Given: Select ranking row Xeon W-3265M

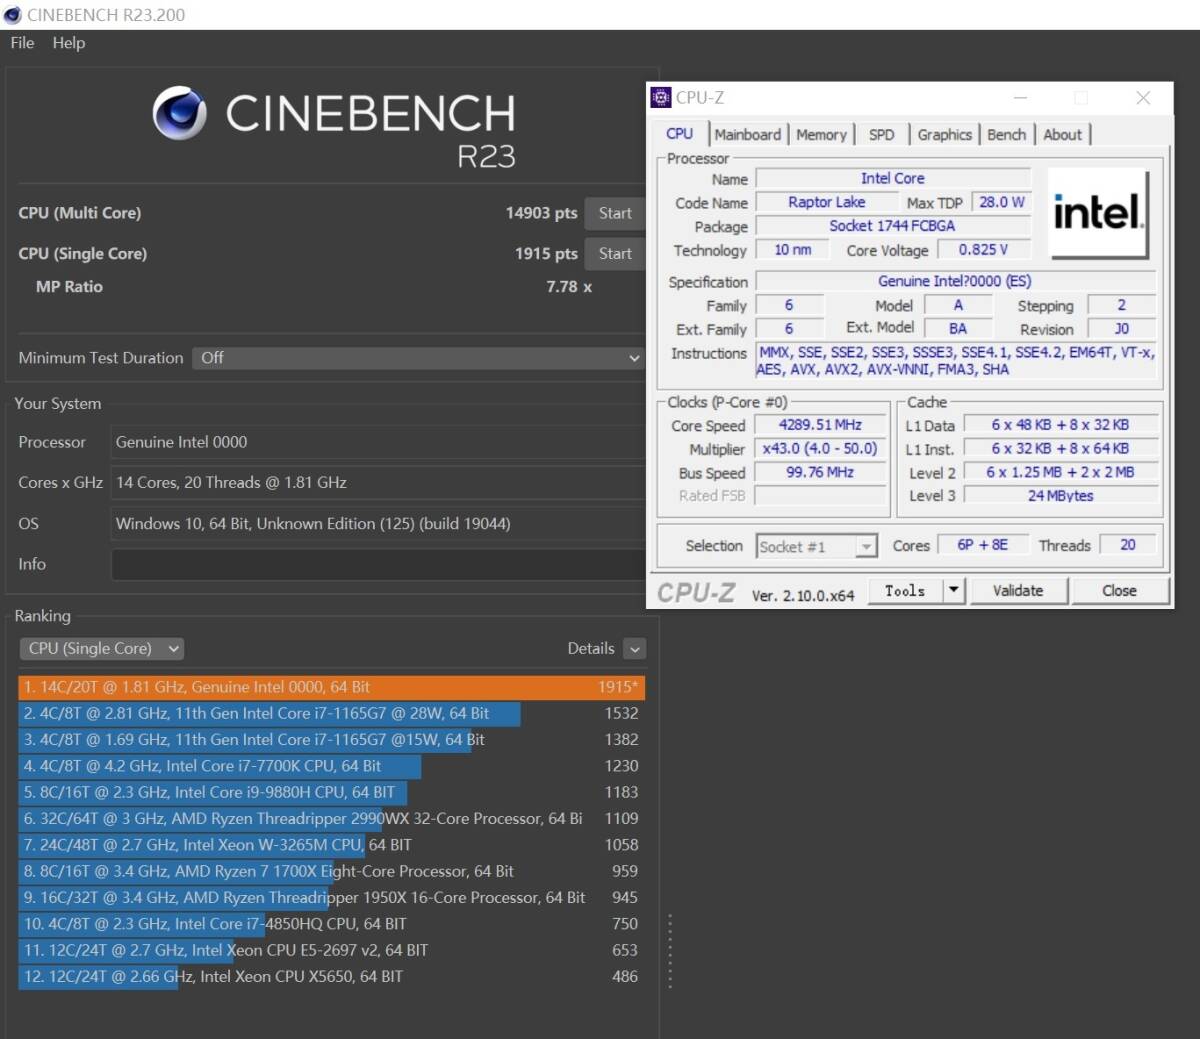Looking at the screenshot, I should click(x=331, y=845).
